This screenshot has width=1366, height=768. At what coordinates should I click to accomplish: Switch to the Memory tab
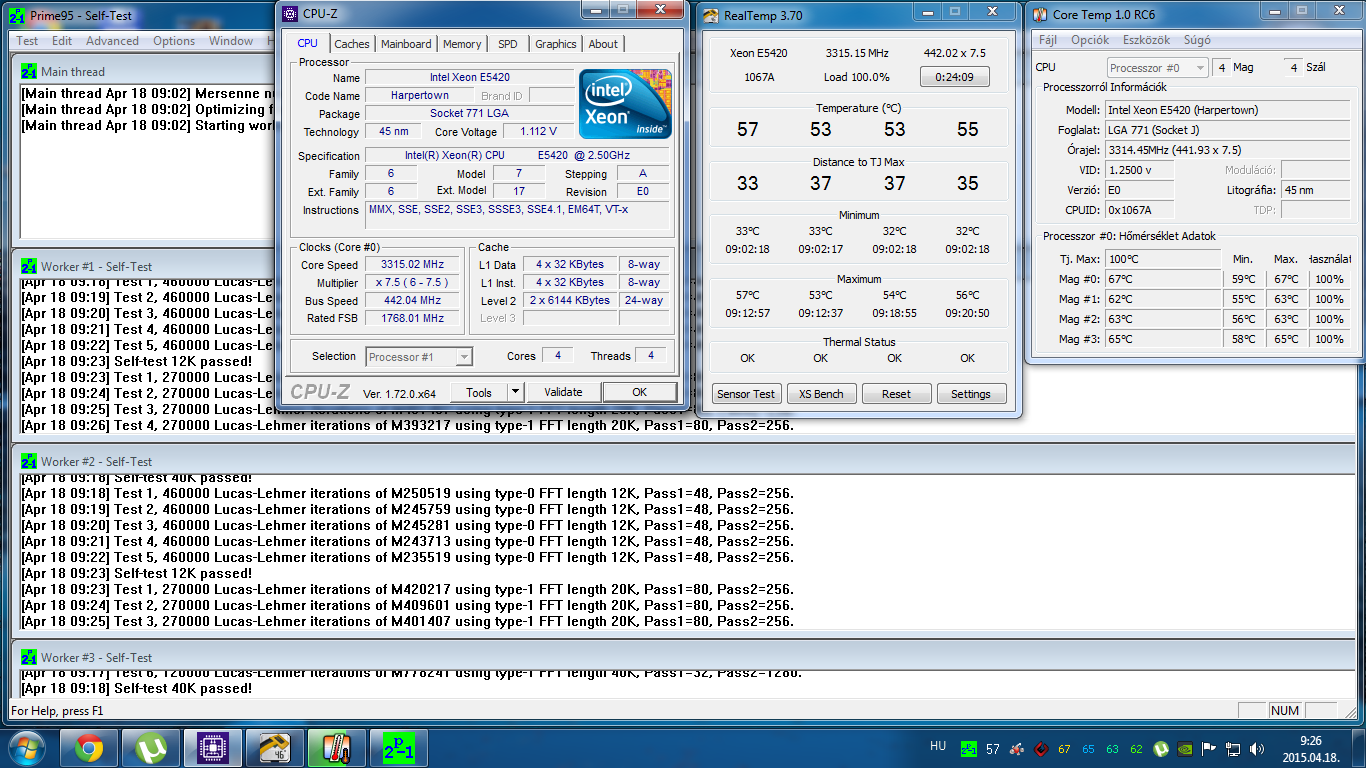click(462, 44)
